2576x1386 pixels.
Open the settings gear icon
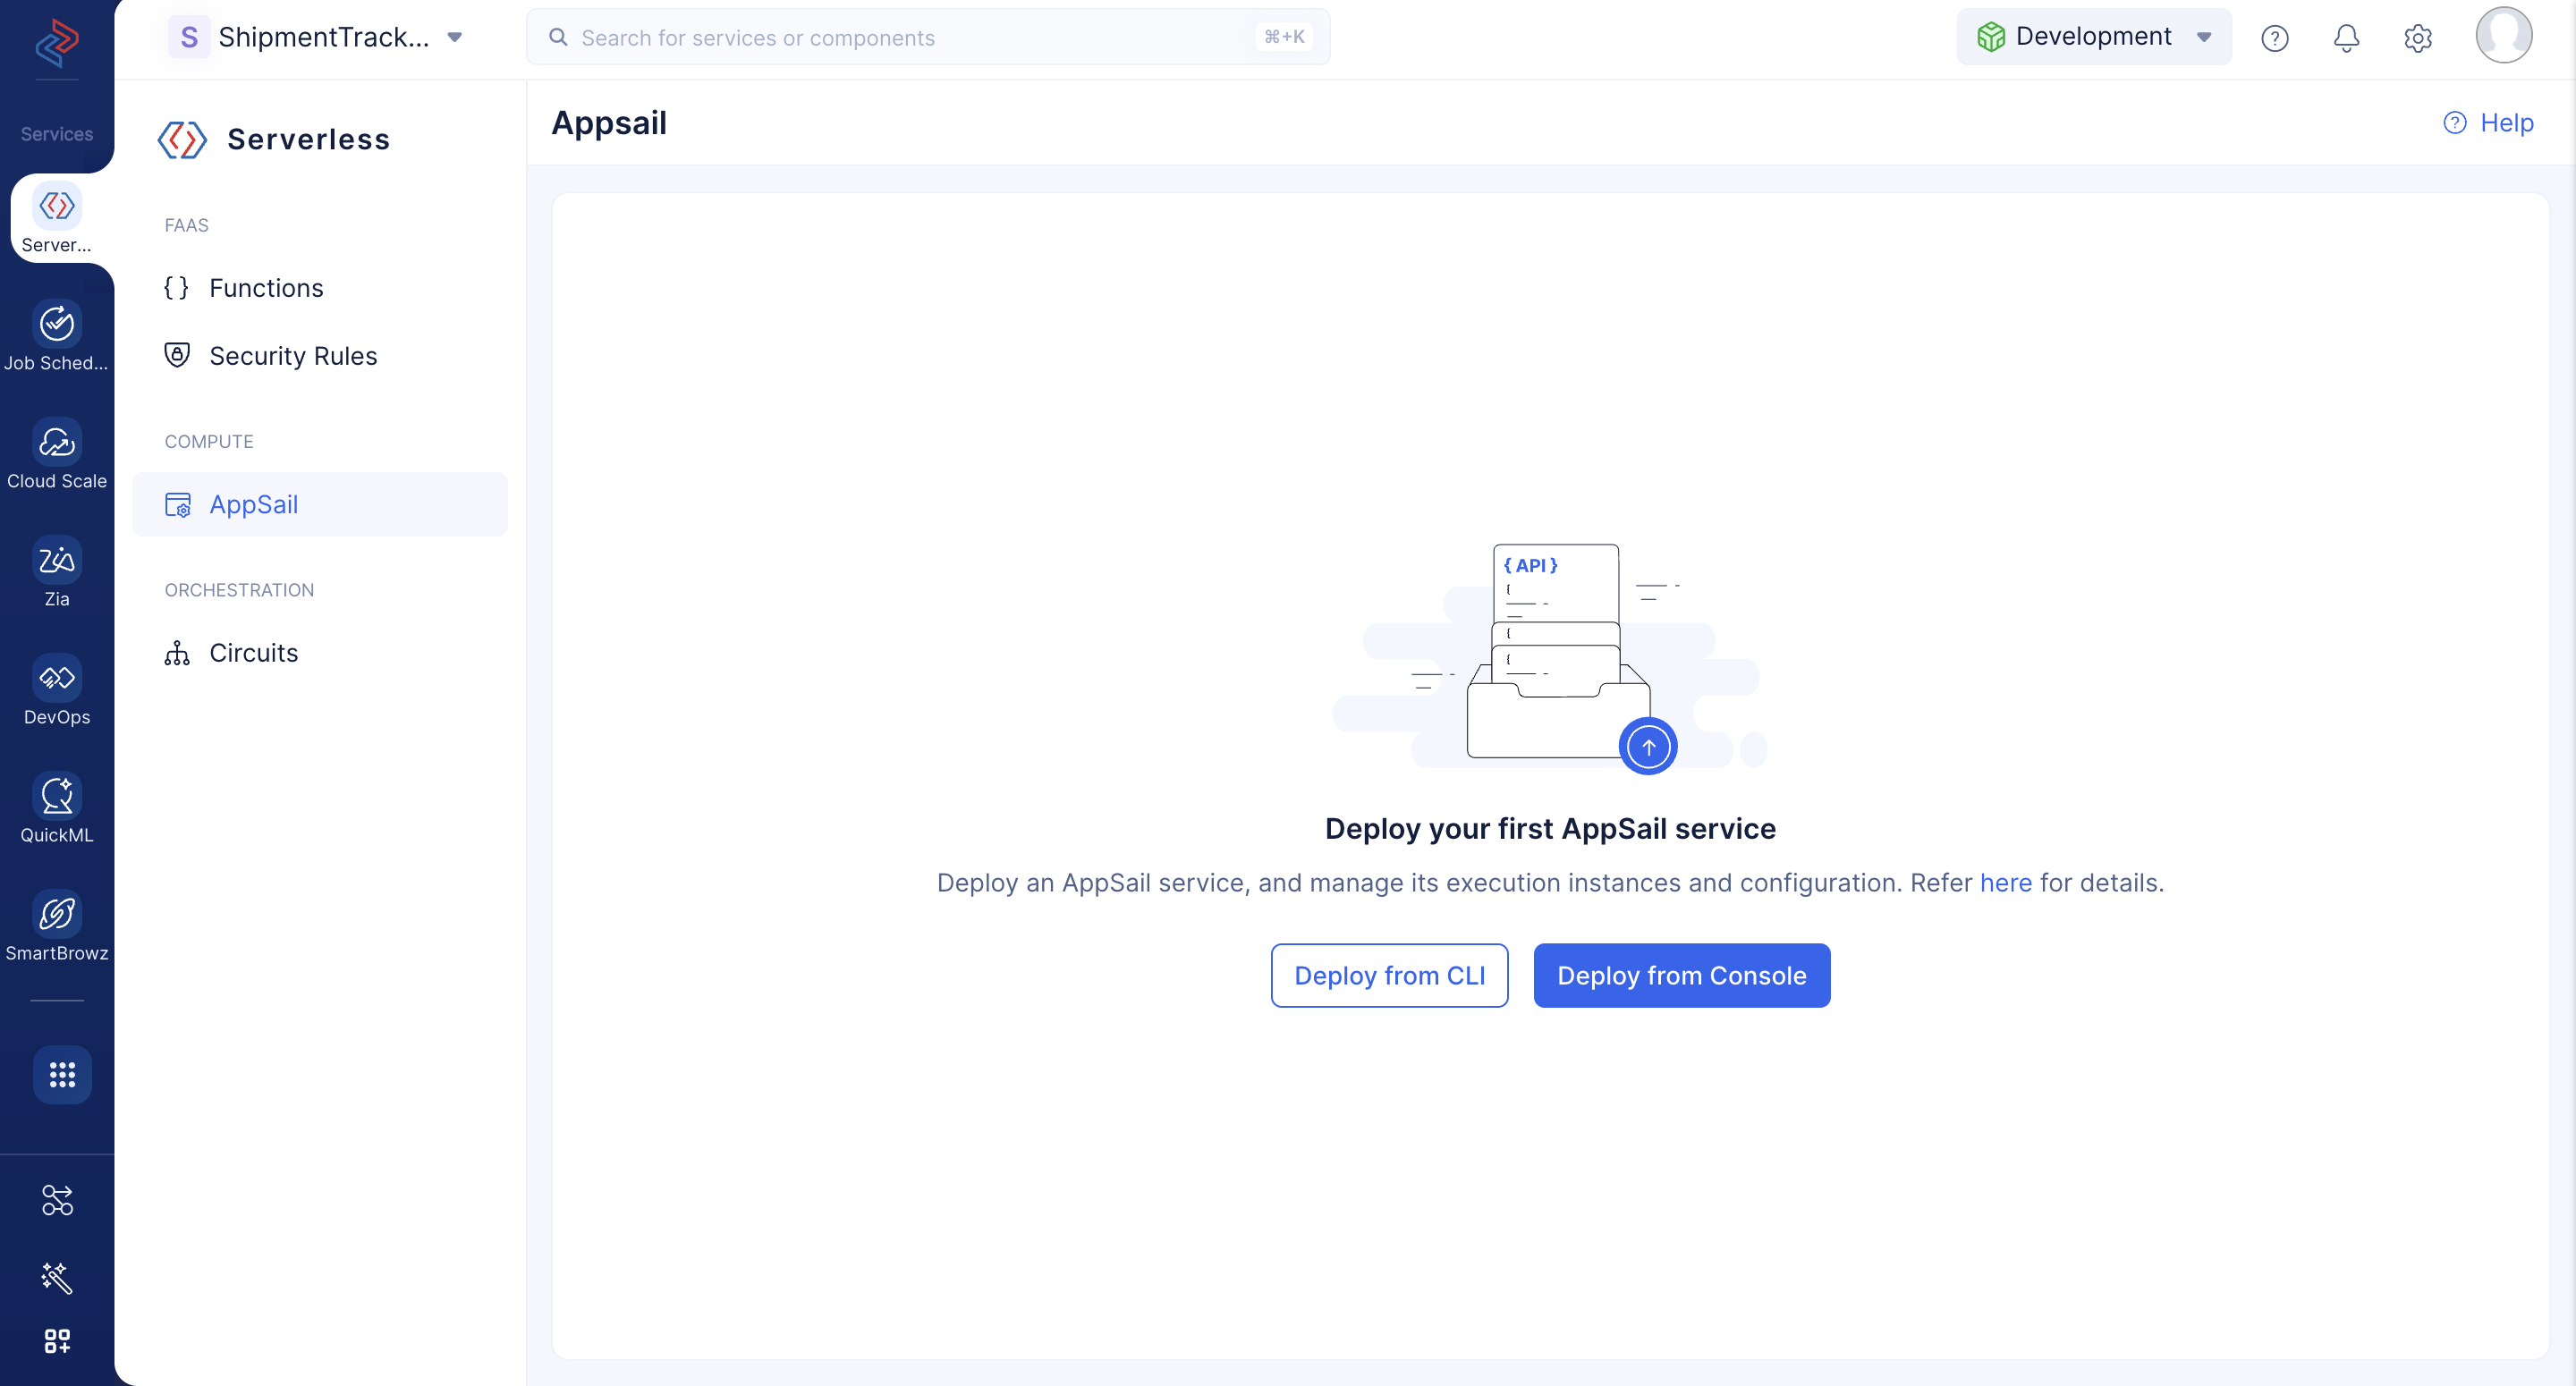coord(2417,38)
